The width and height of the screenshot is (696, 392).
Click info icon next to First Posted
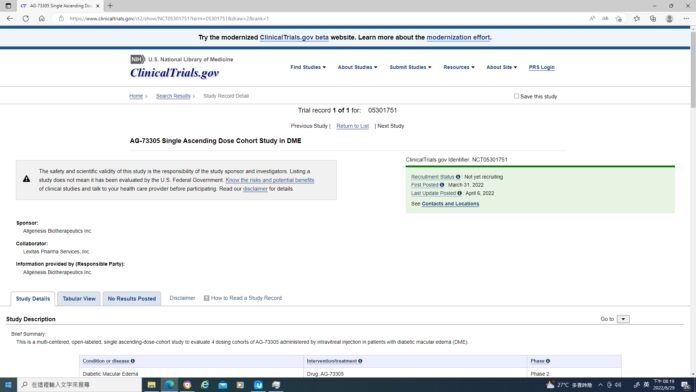(x=442, y=185)
